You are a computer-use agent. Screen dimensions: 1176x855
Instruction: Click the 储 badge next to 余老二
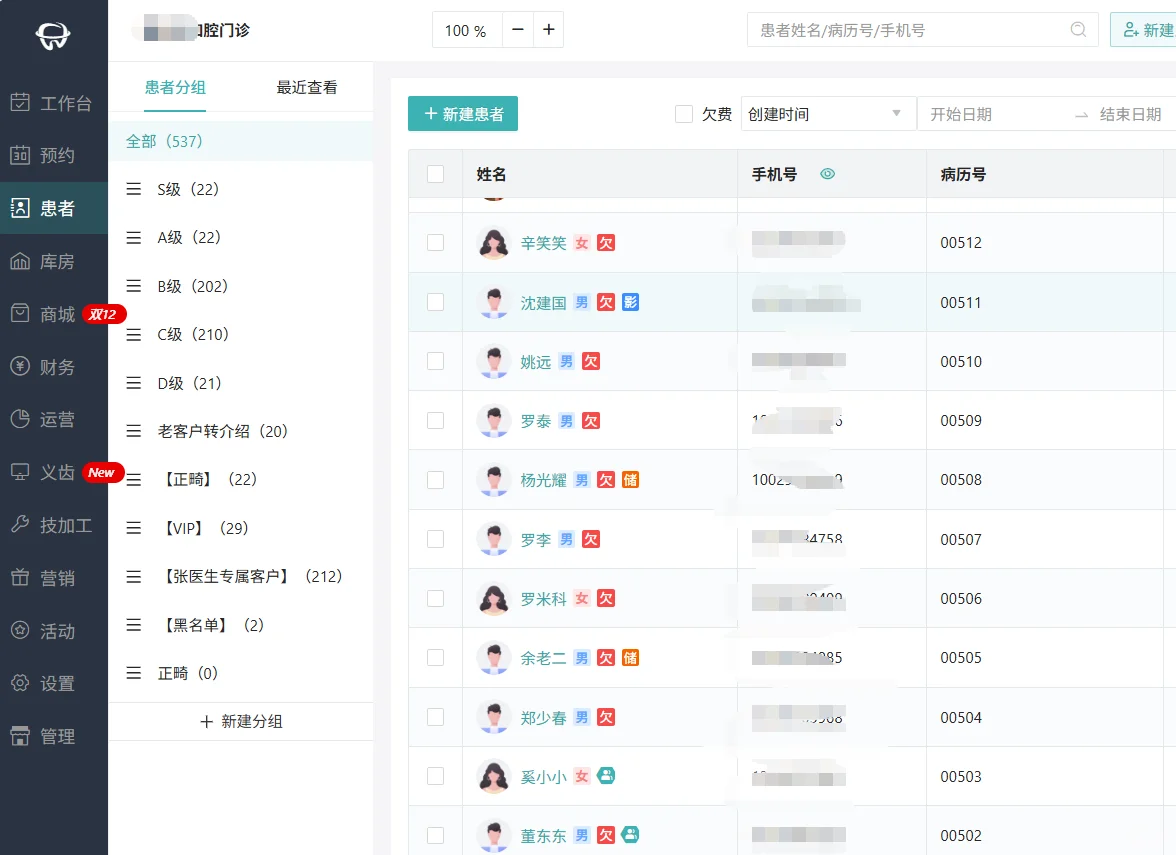click(x=630, y=658)
